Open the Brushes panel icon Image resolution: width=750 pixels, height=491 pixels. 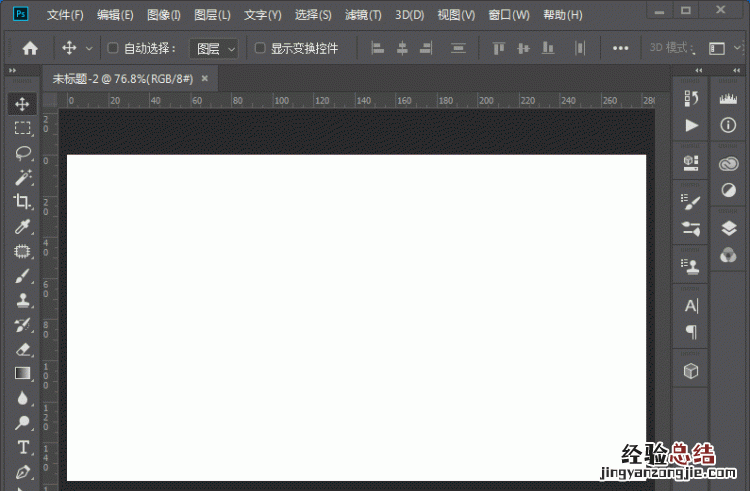691,229
